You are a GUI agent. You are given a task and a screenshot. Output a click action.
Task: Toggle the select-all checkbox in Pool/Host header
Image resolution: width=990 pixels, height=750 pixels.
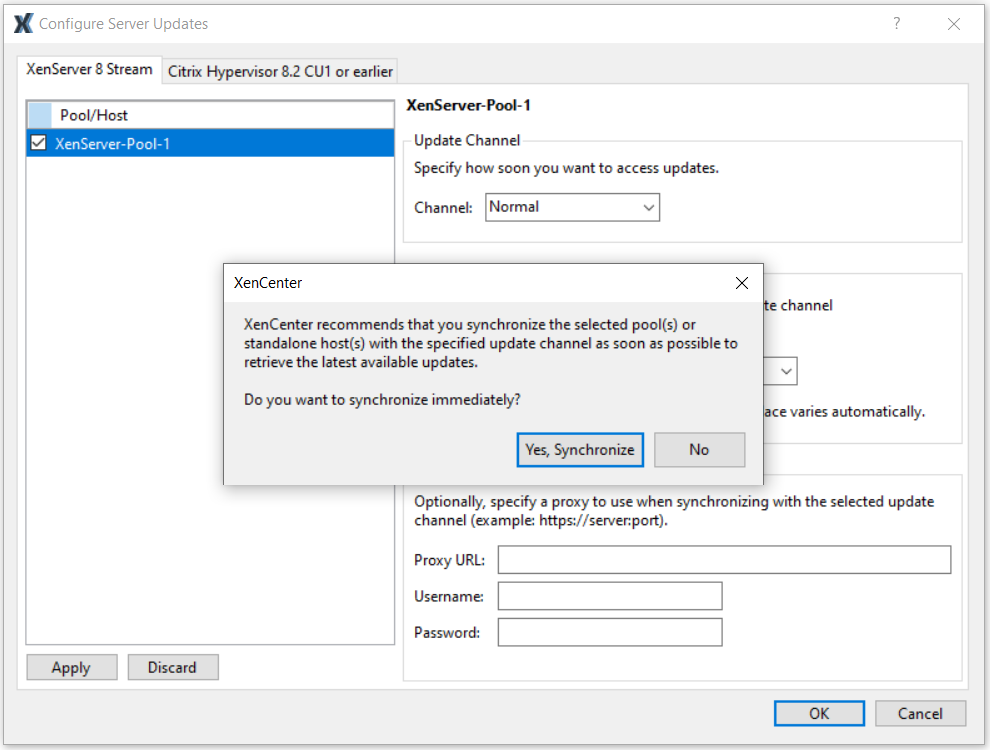[40, 115]
